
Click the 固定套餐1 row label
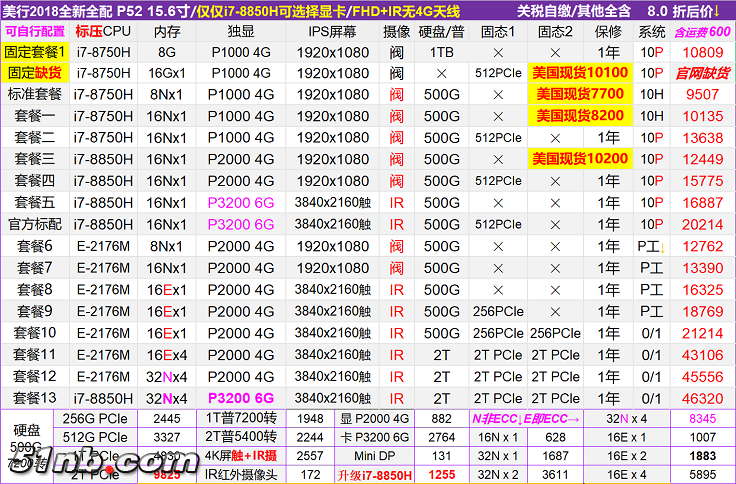[36, 51]
